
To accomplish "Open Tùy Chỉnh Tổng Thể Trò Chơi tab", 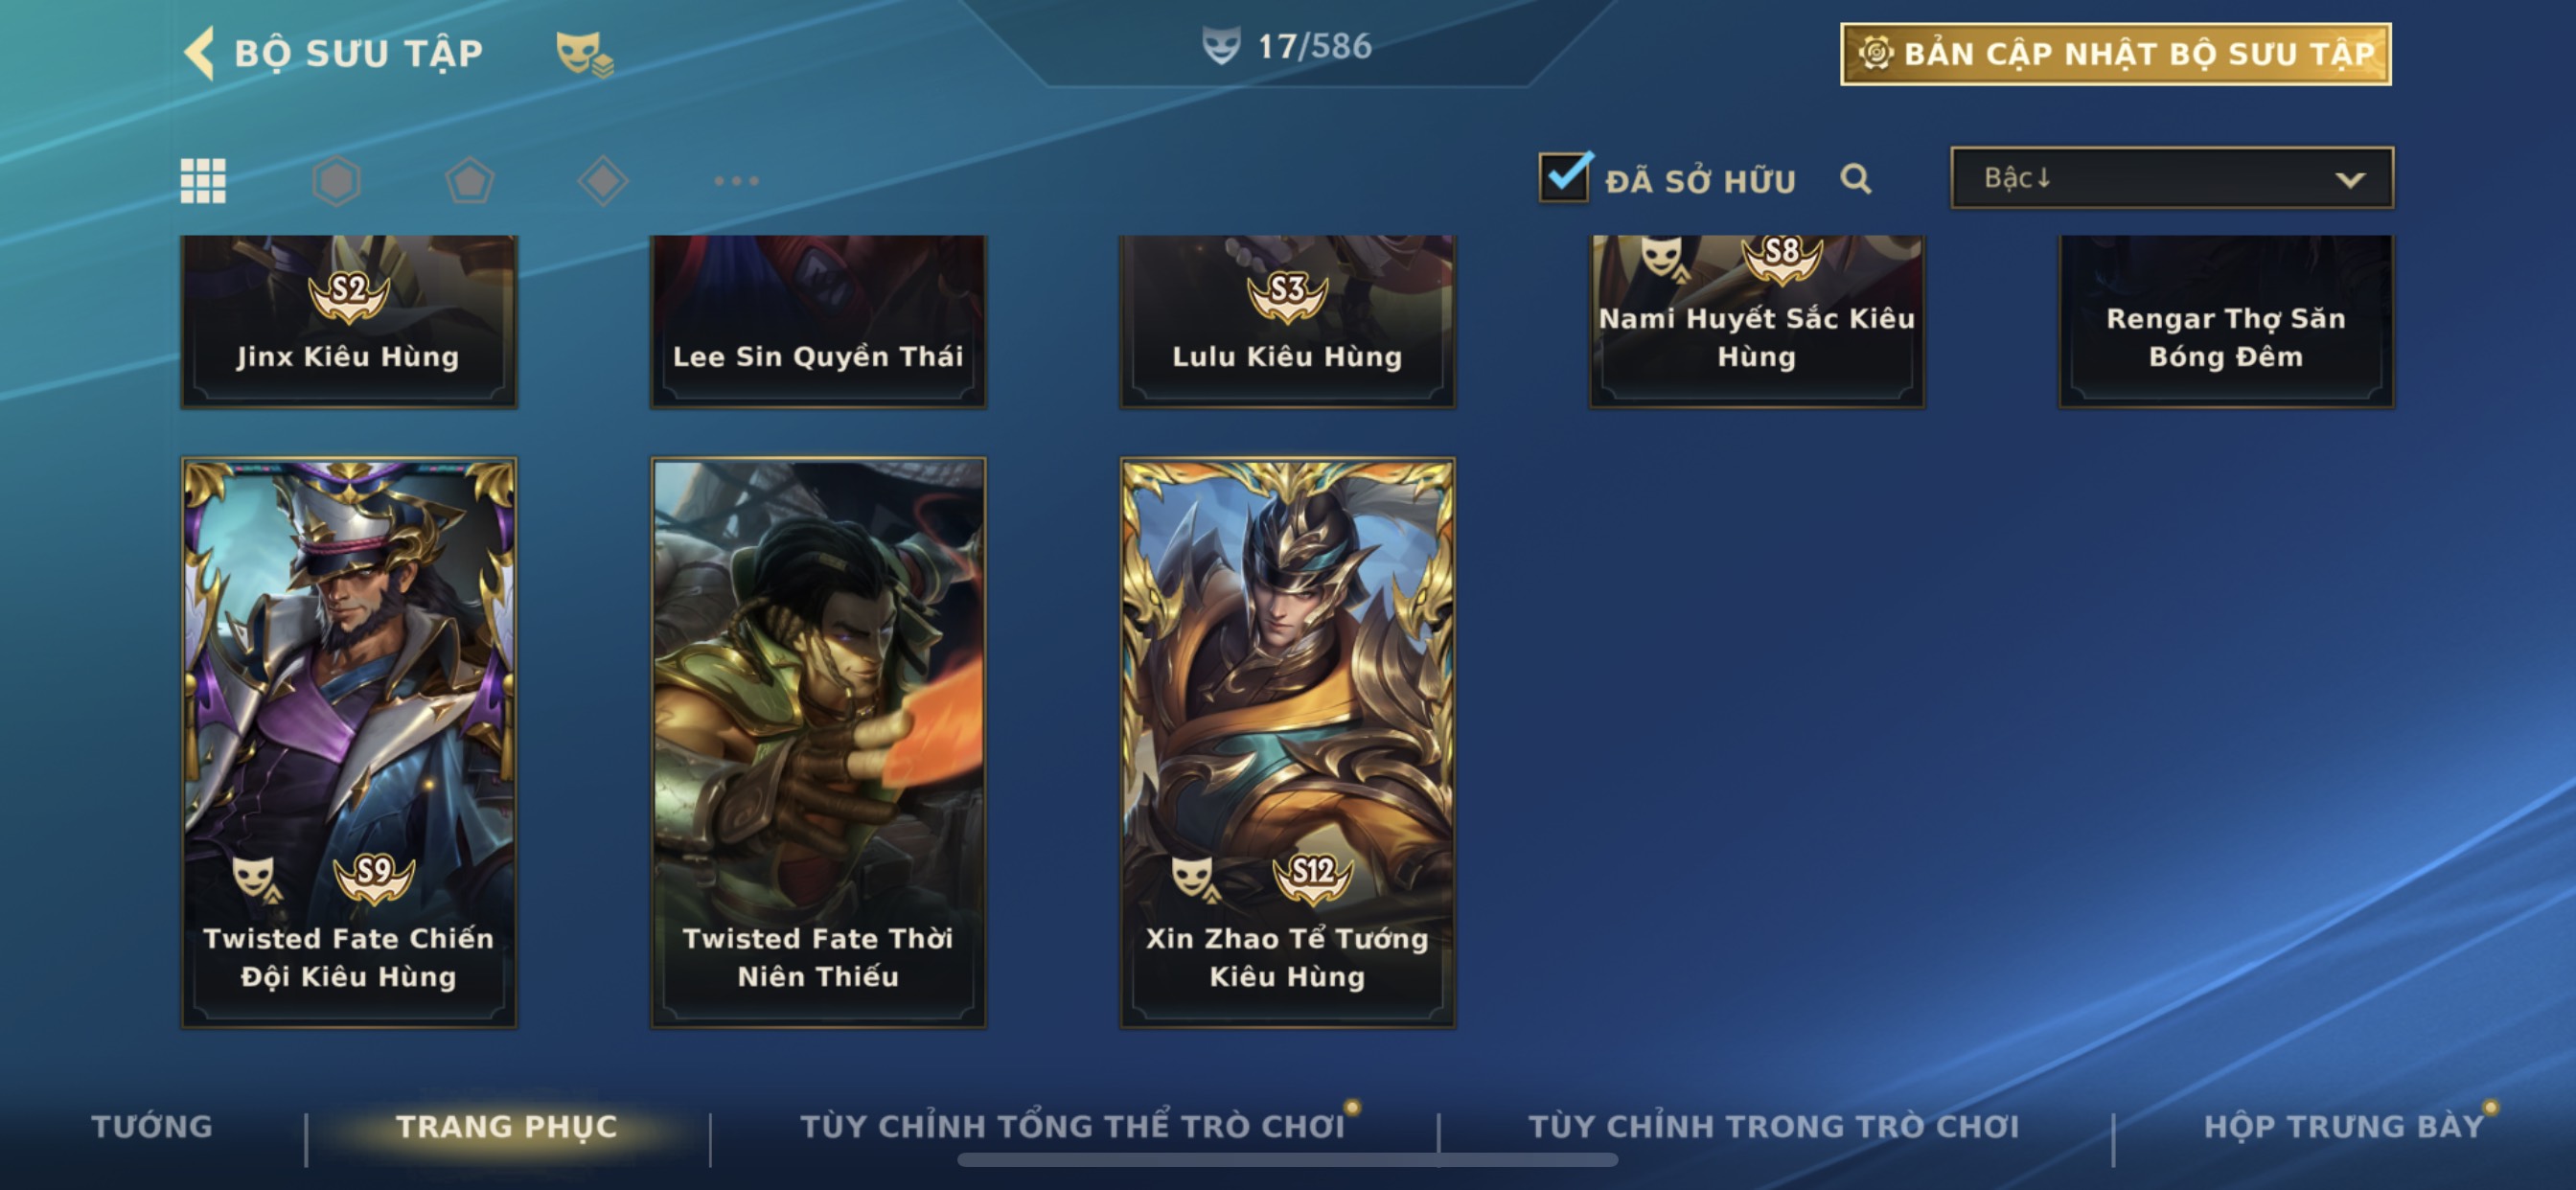I will pos(1072,1126).
